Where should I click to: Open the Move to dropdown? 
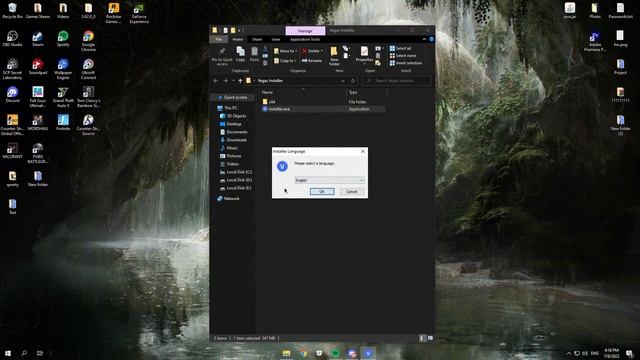(x=285, y=51)
